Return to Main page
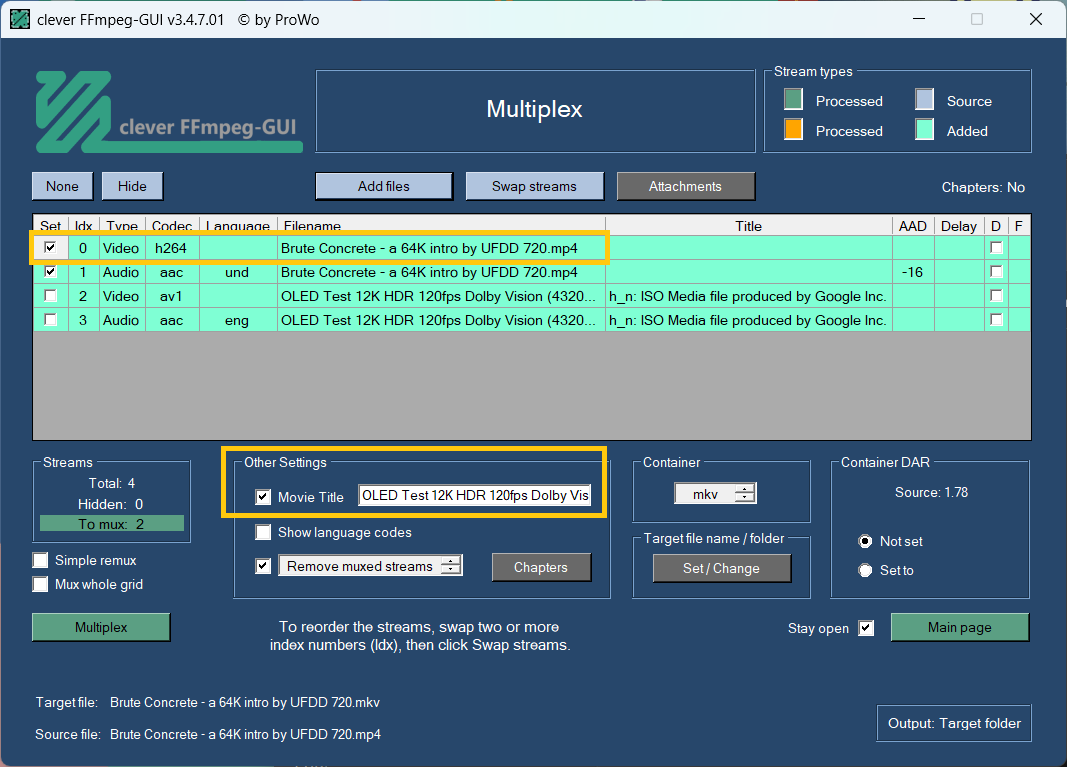This screenshot has height=767, width=1067. pos(959,627)
